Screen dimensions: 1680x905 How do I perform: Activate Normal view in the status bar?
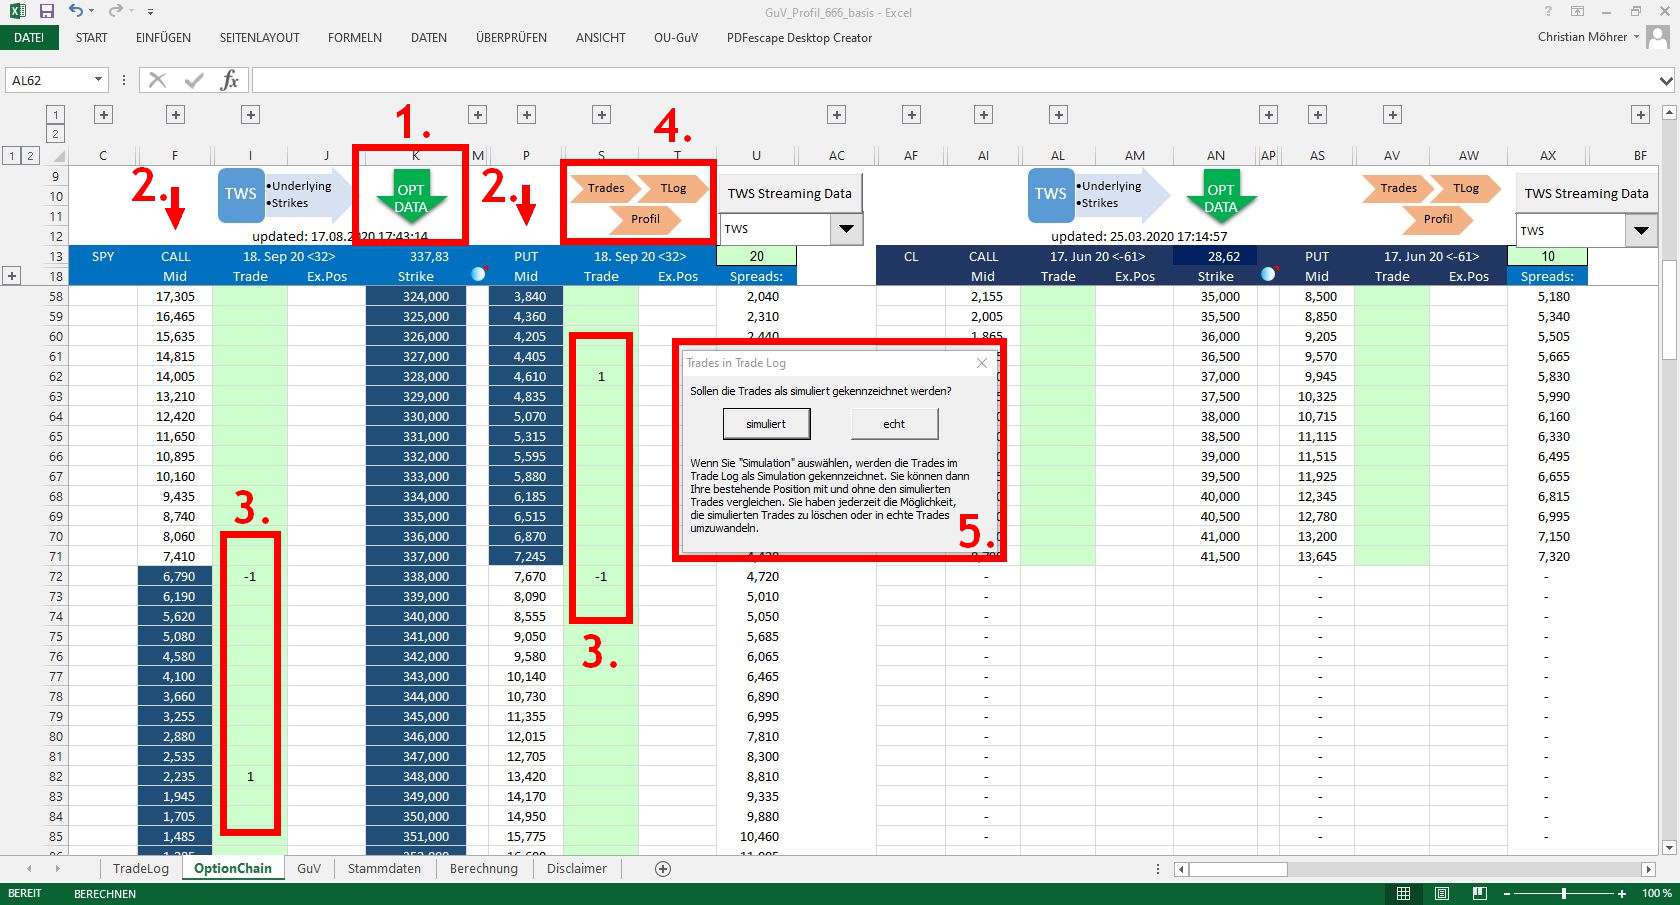coord(1403,893)
